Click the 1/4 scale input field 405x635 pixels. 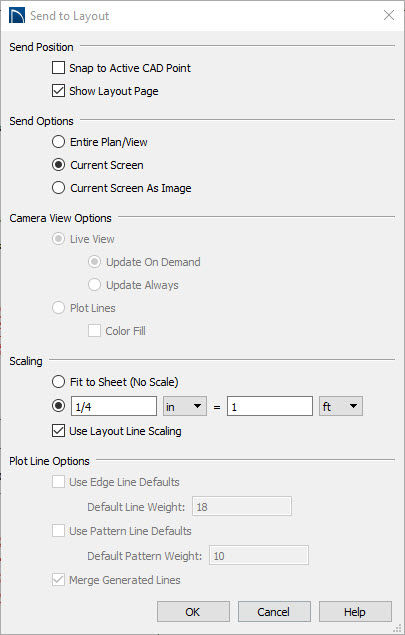click(x=114, y=406)
